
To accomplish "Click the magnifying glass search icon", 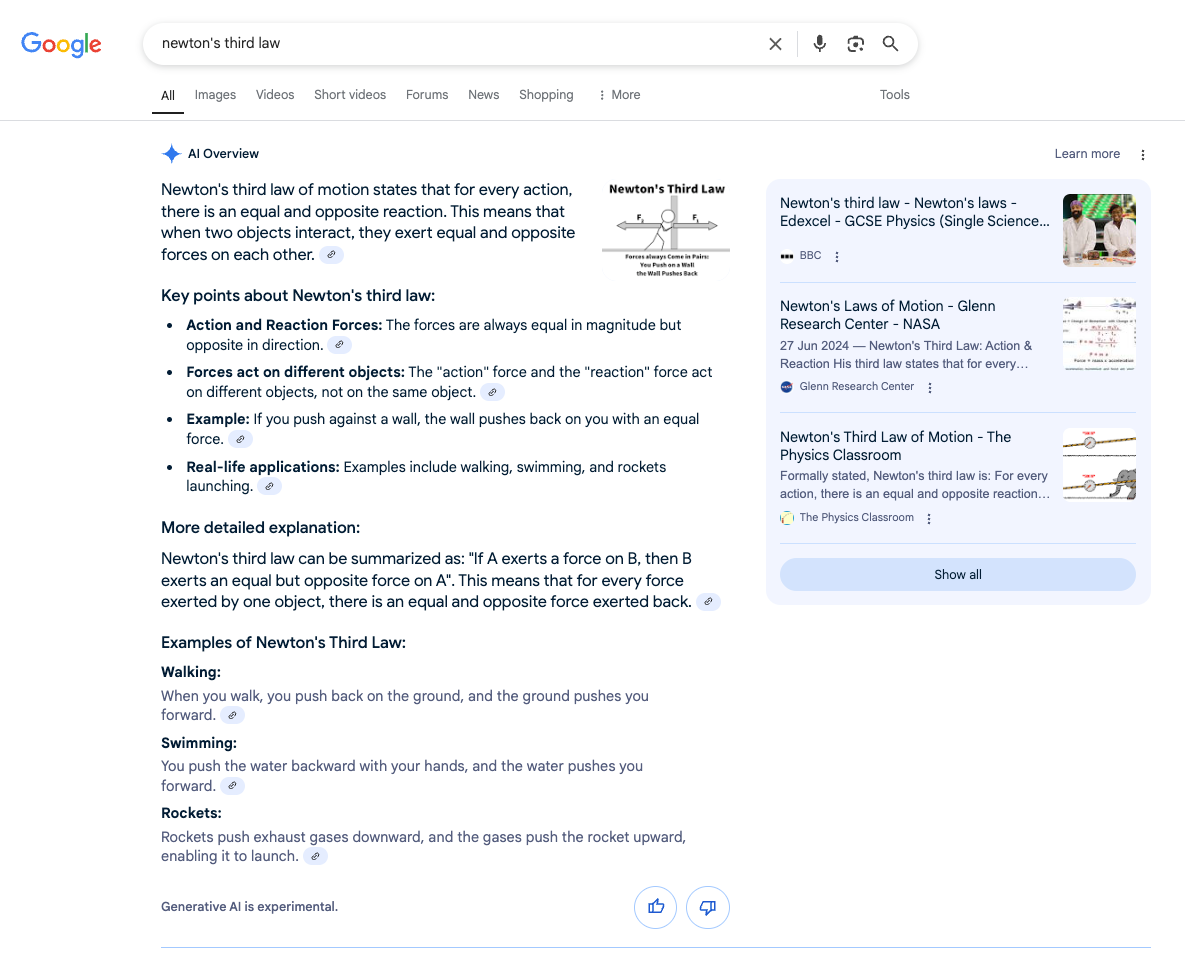I will (890, 44).
